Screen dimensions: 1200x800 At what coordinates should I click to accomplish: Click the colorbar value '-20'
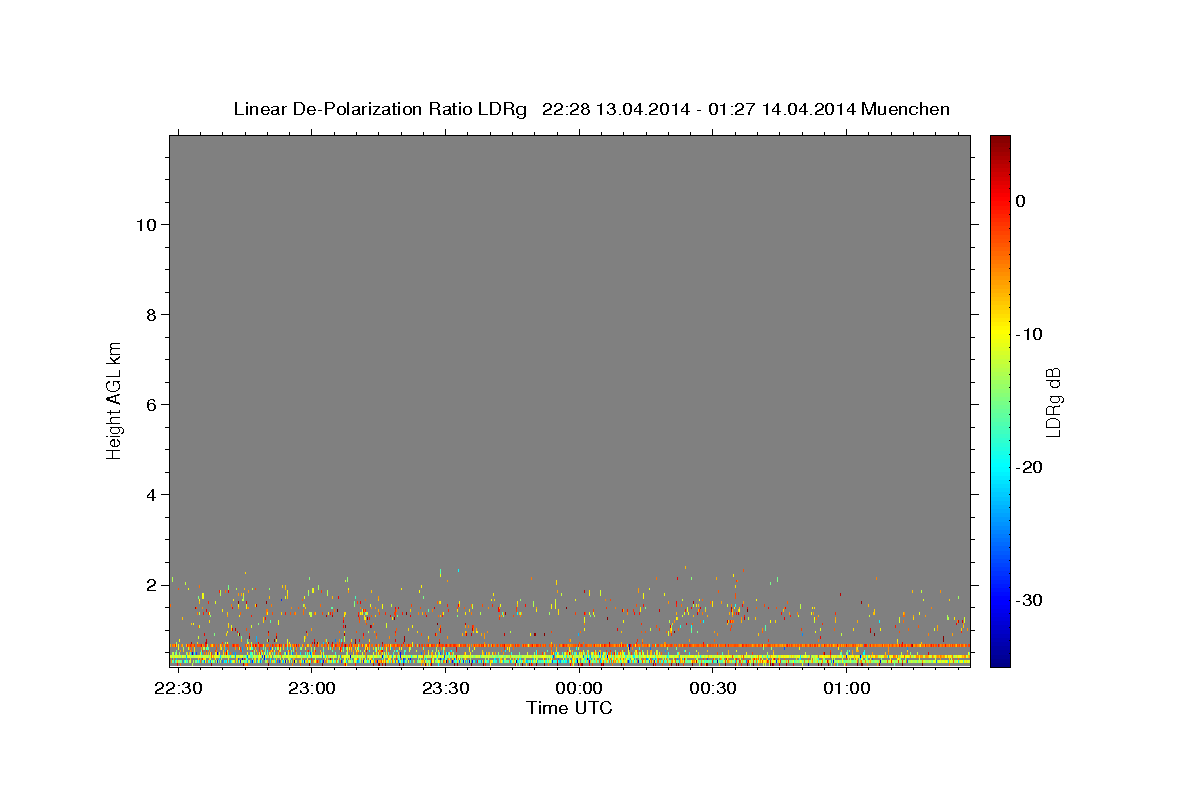(x=1029, y=467)
